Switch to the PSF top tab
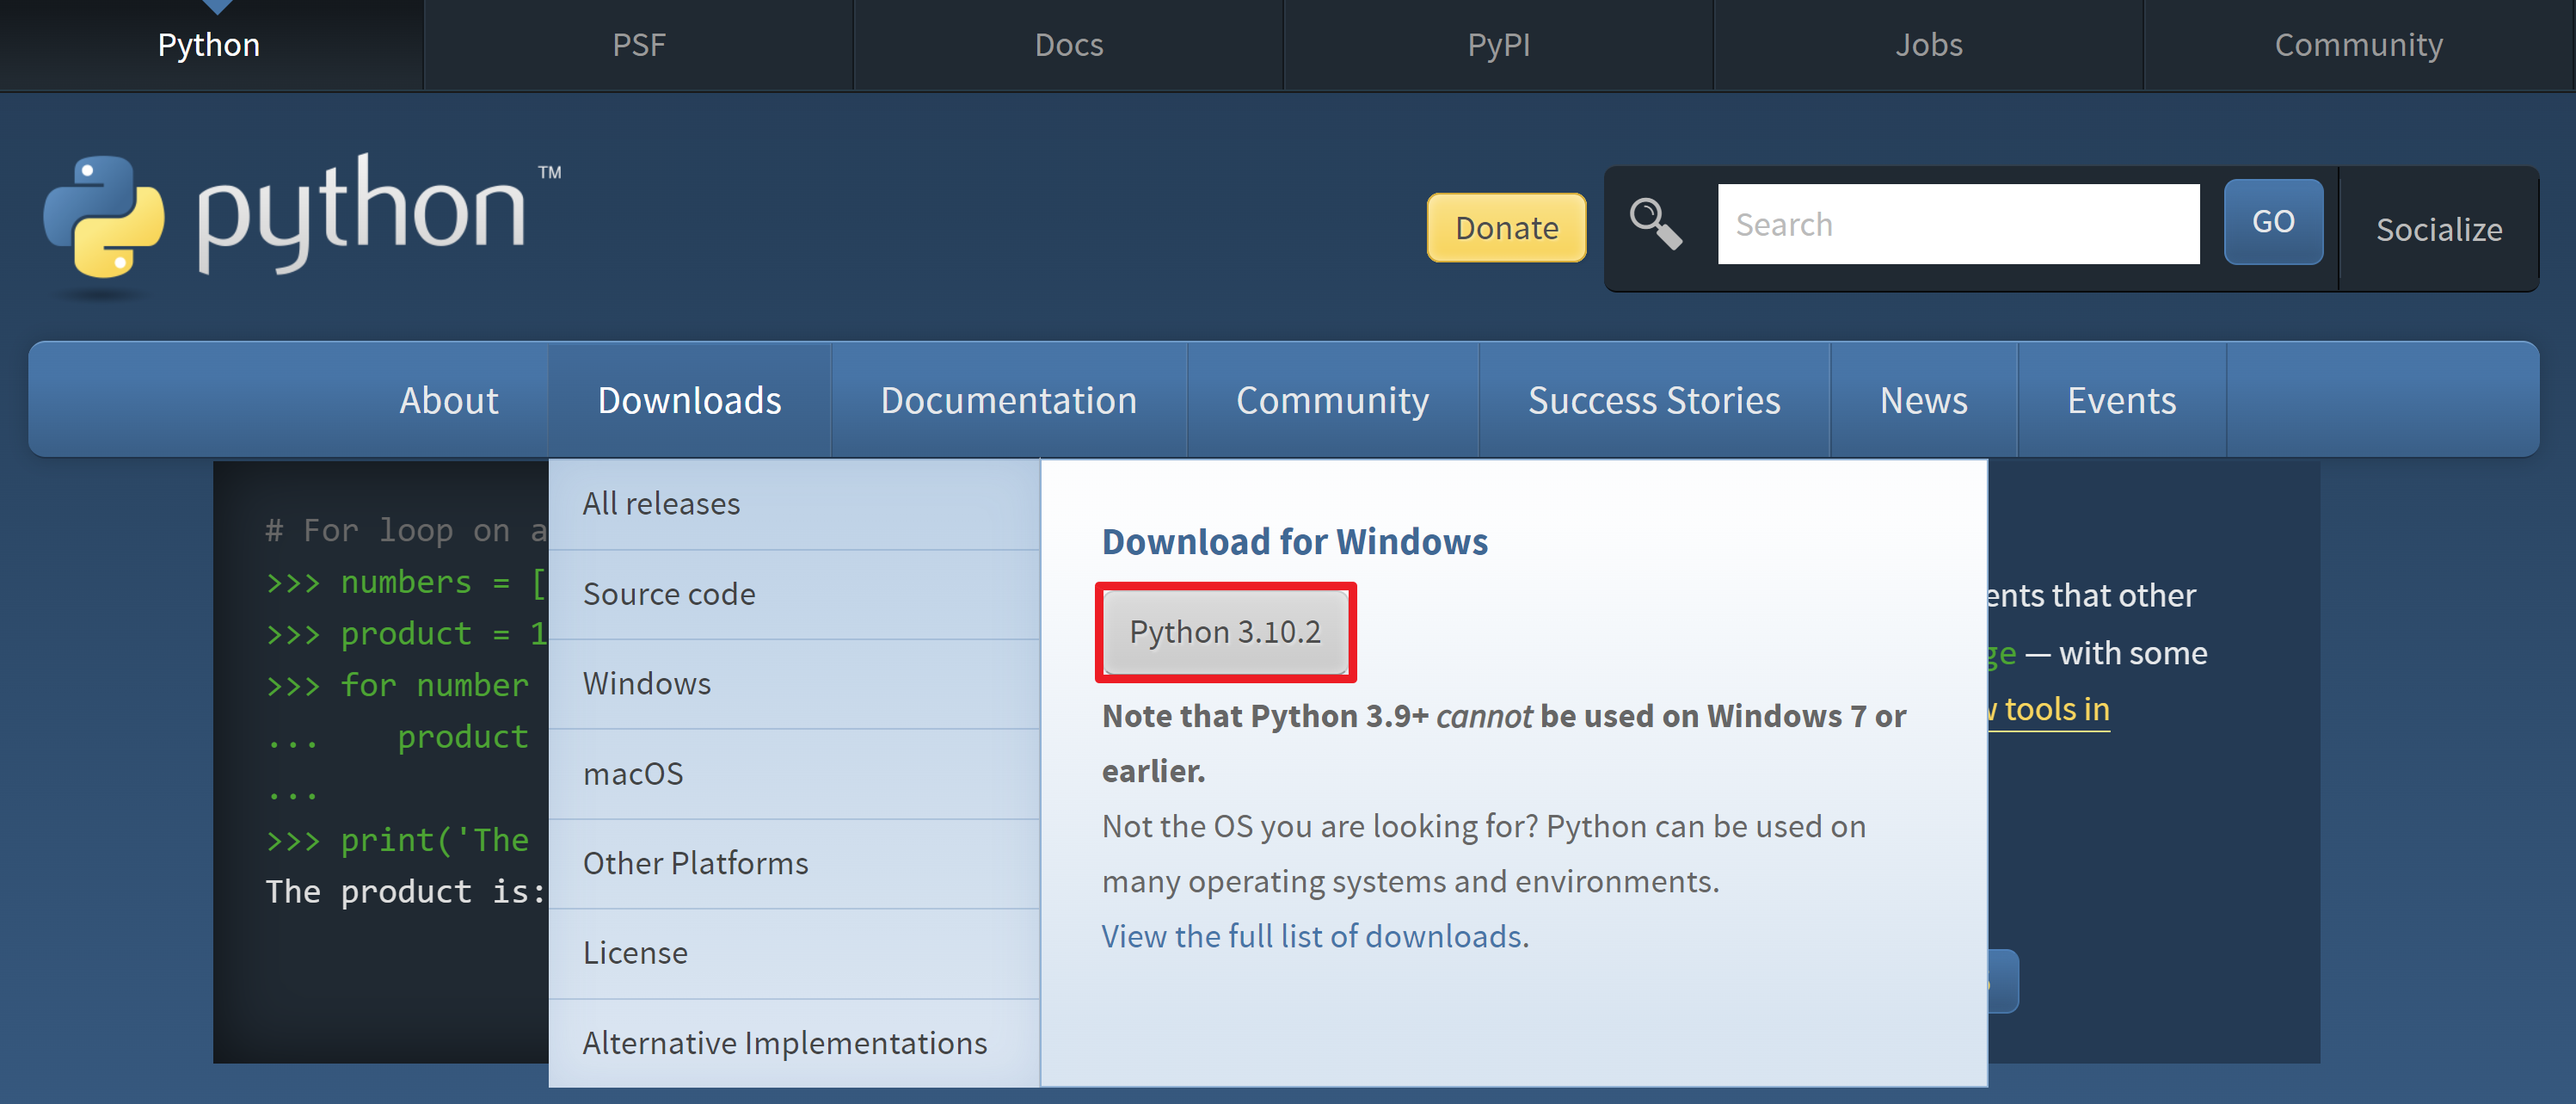The width and height of the screenshot is (2576, 1104). point(638,45)
